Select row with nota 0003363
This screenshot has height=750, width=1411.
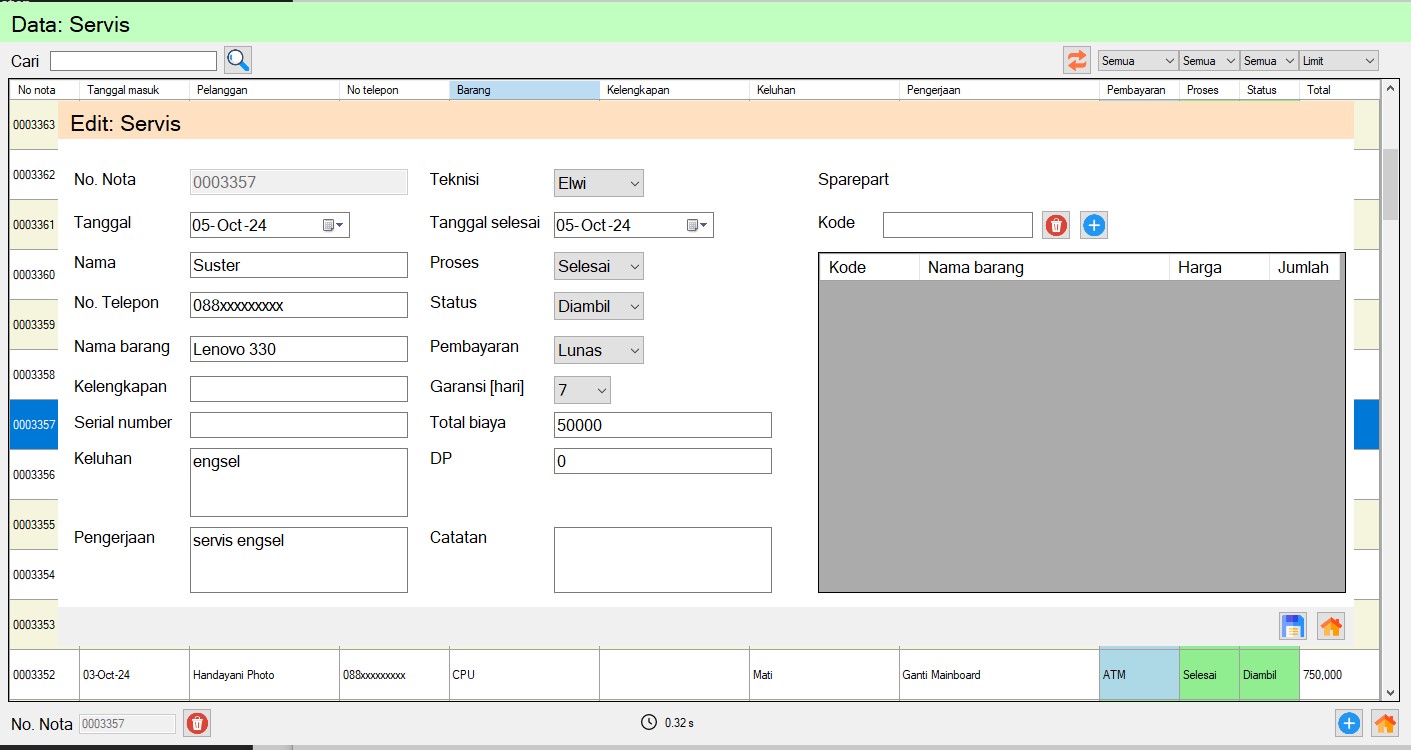tap(34, 125)
